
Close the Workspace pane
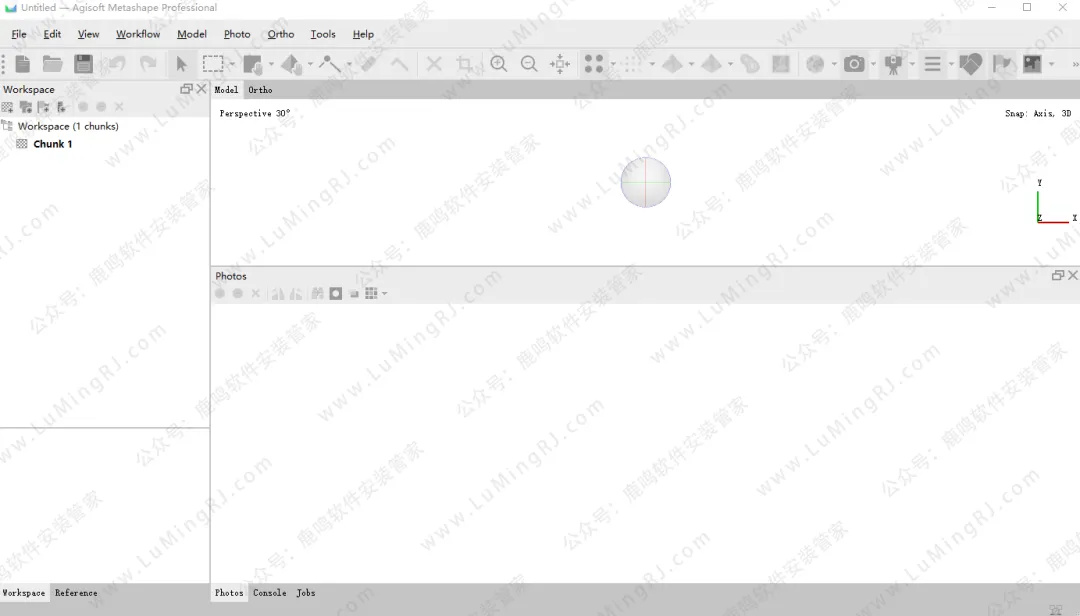coord(201,89)
